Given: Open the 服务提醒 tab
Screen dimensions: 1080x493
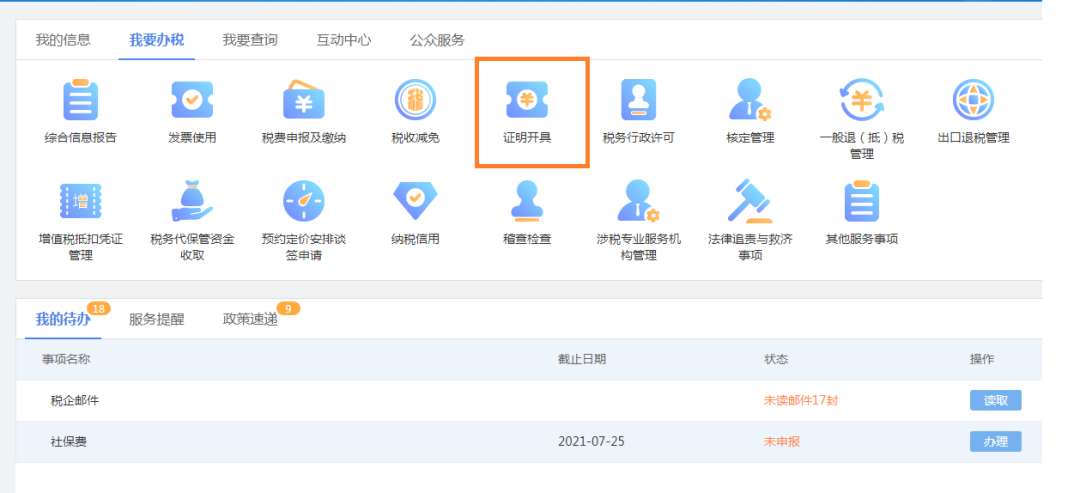Looking at the screenshot, I should 156,319.
